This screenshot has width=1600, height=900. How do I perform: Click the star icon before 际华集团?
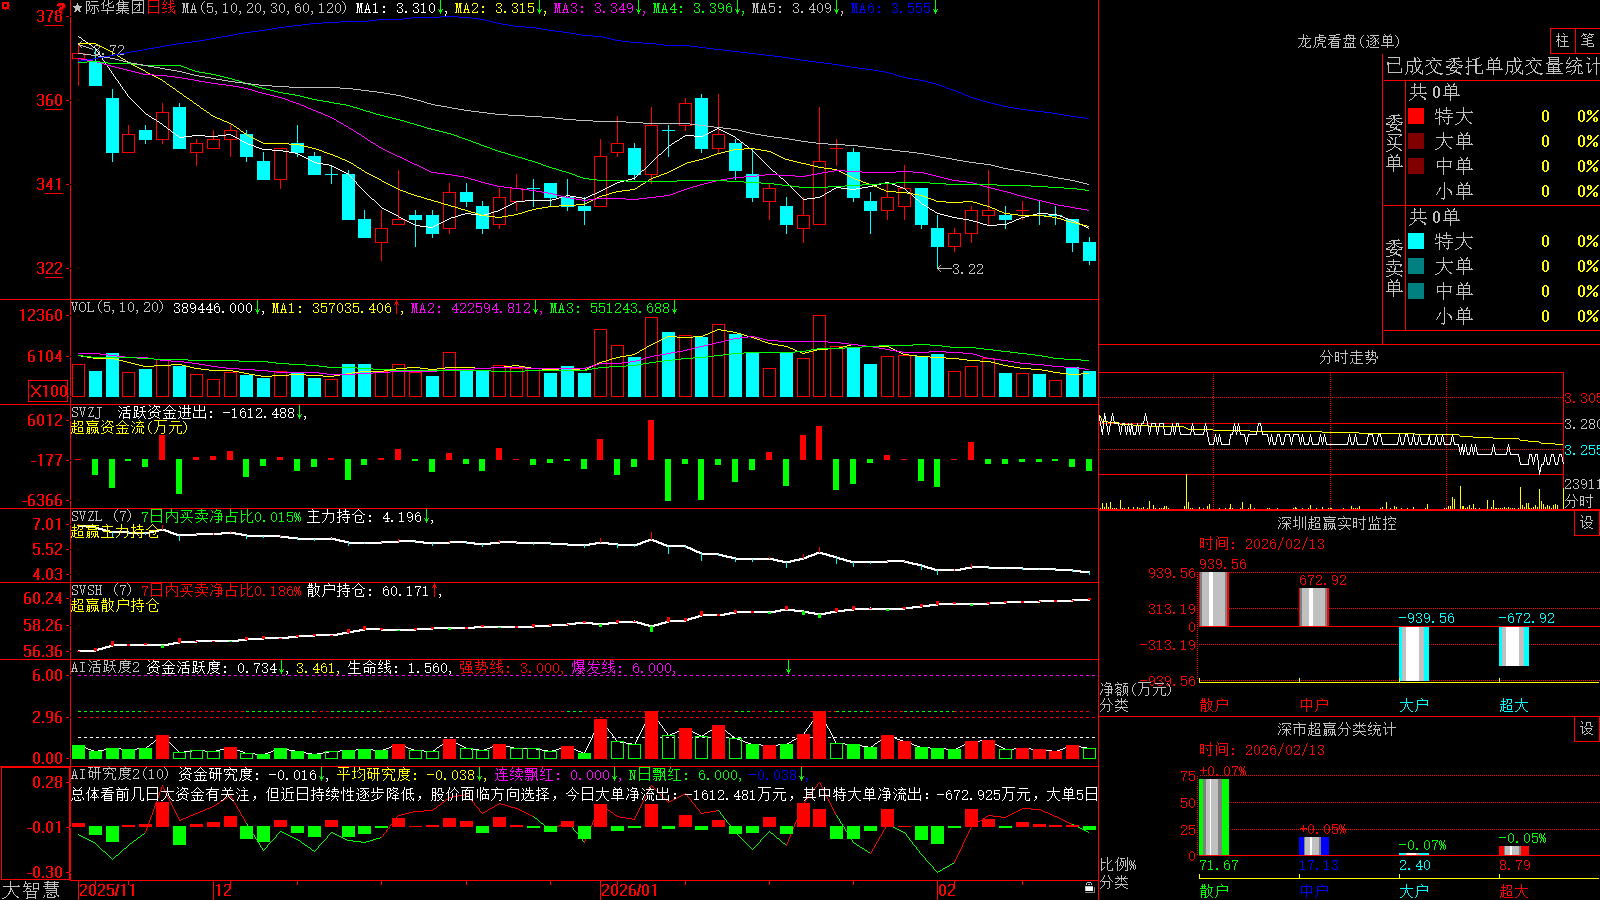pos(77,8)
